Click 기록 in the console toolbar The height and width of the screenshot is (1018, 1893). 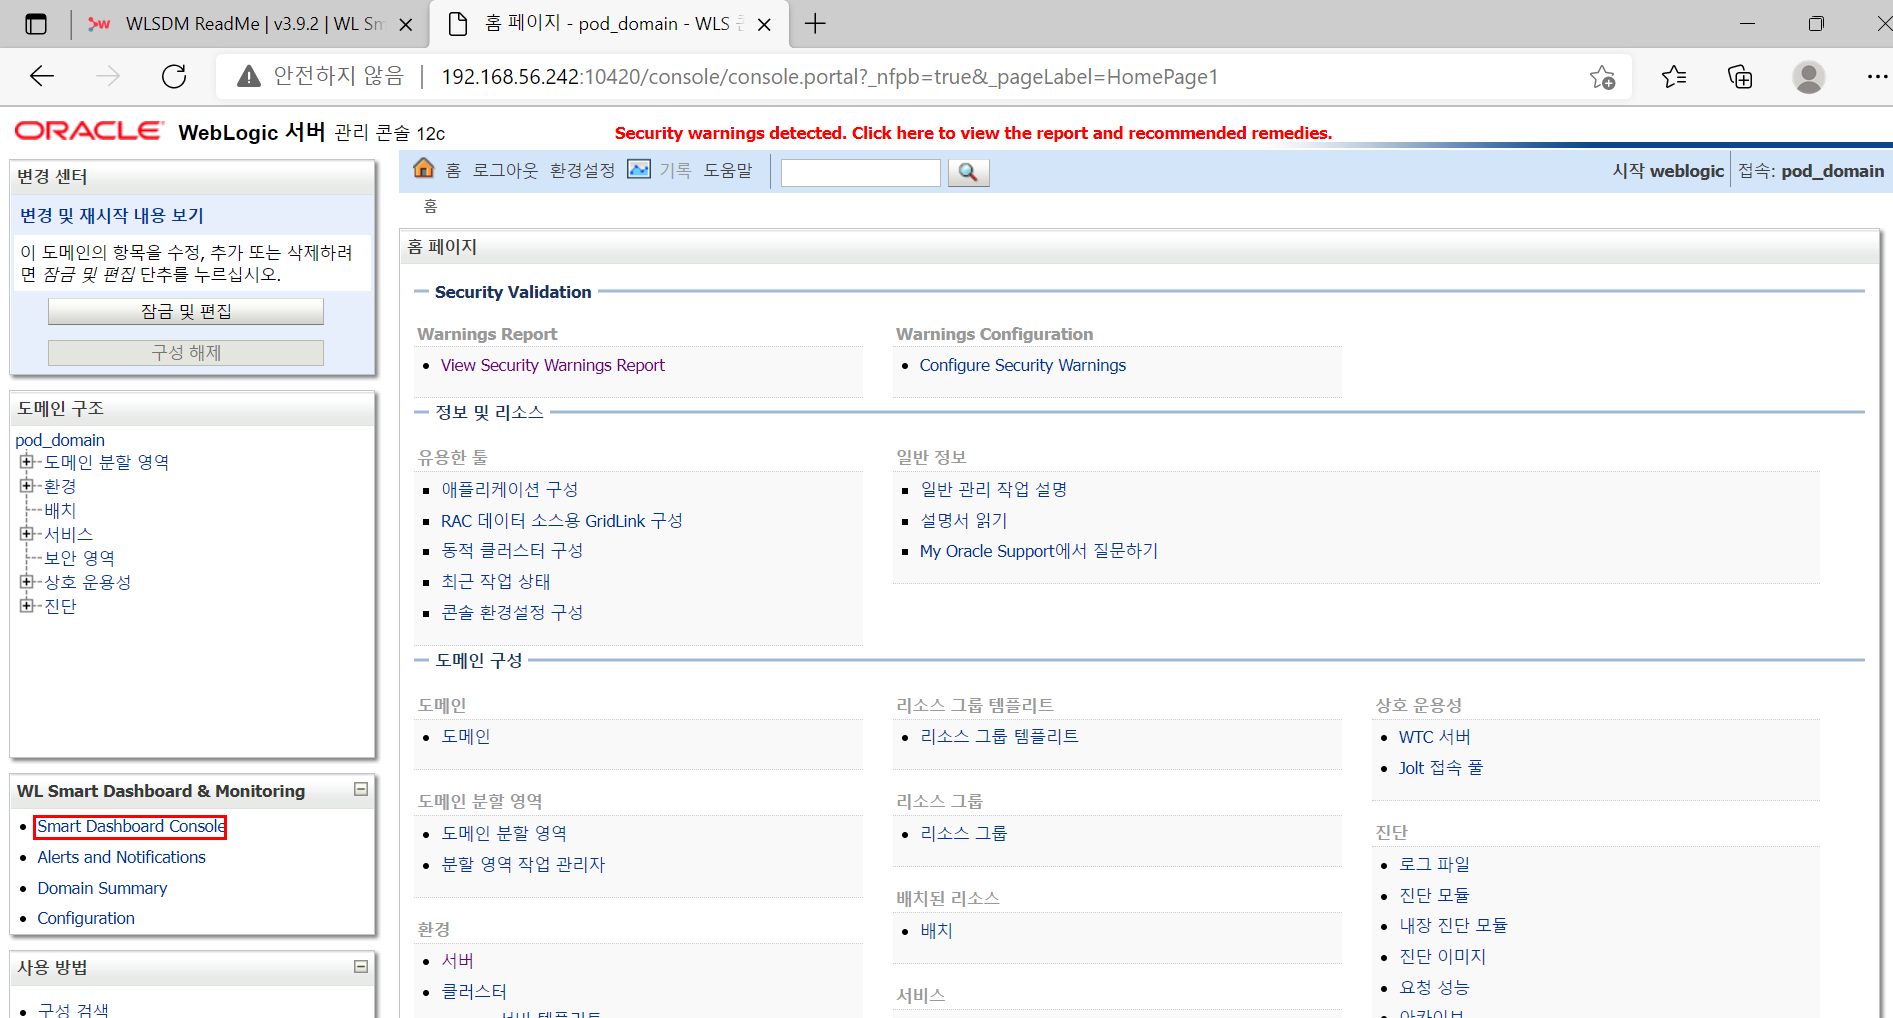tap(675, 170)
